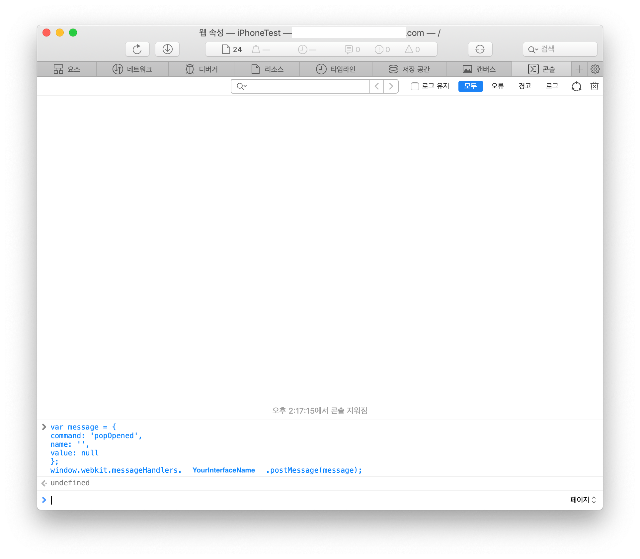
Task: Open Web Inspector settings gear
Action: coord(595,69)
